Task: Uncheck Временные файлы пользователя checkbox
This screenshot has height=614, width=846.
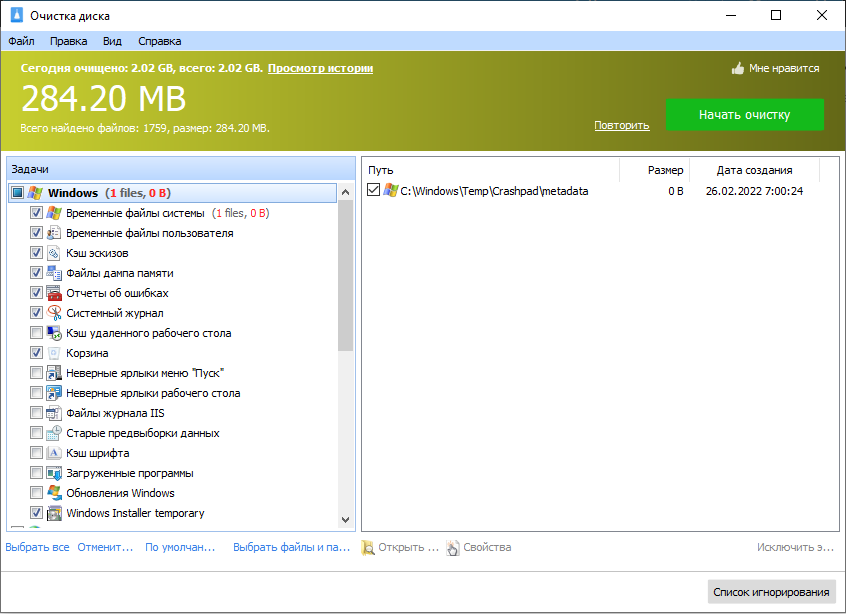Action: [x=36, y=233]
